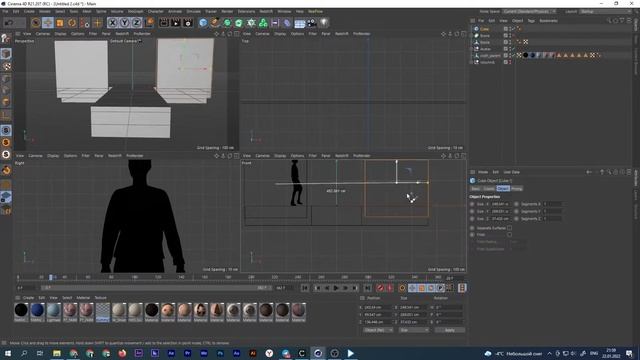
Task: Open the Character menu in menu bar
Action: (x=156, y=11)
